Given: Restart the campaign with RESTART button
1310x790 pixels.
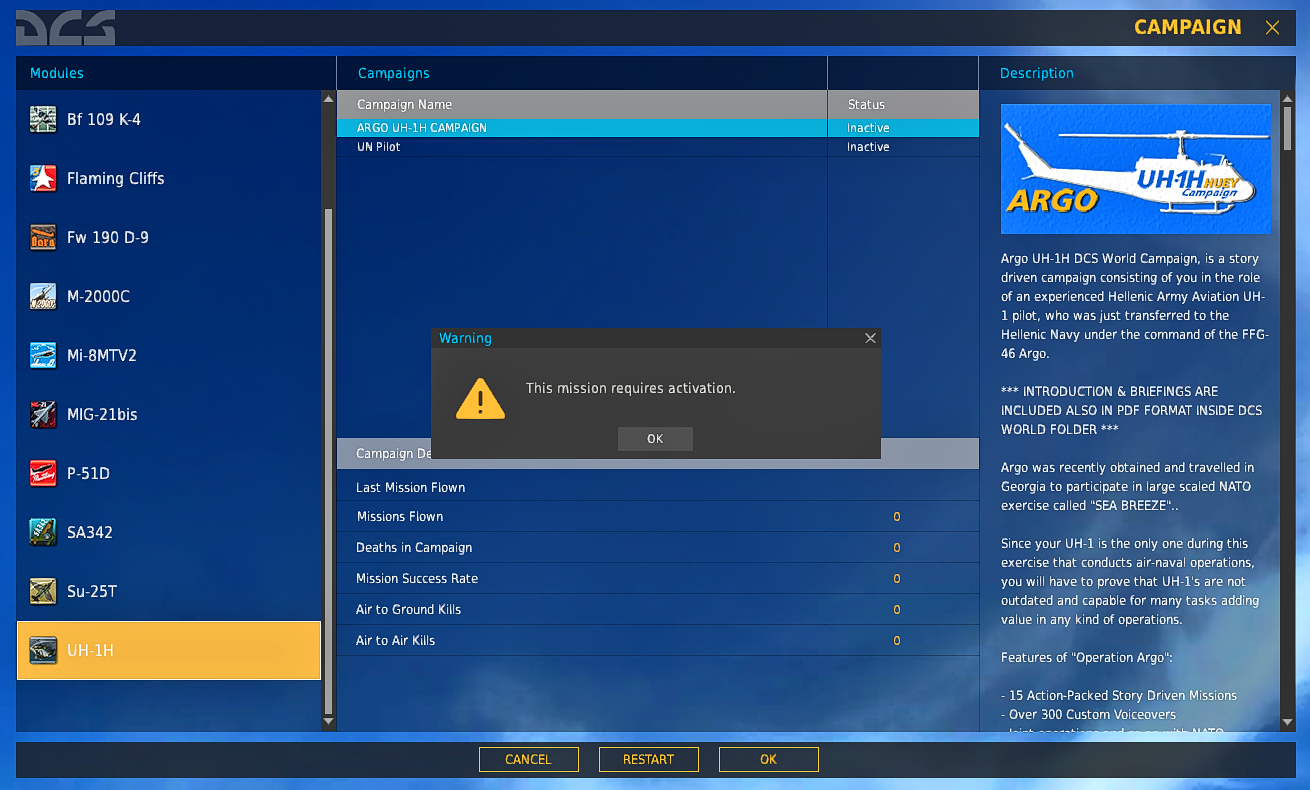Looking at the screenshot, I should [x=648, y=759].
